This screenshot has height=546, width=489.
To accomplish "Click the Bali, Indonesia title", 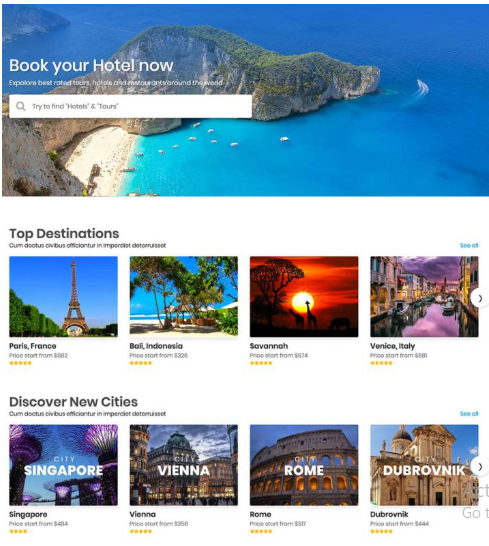I will click(x=156, y=346).
